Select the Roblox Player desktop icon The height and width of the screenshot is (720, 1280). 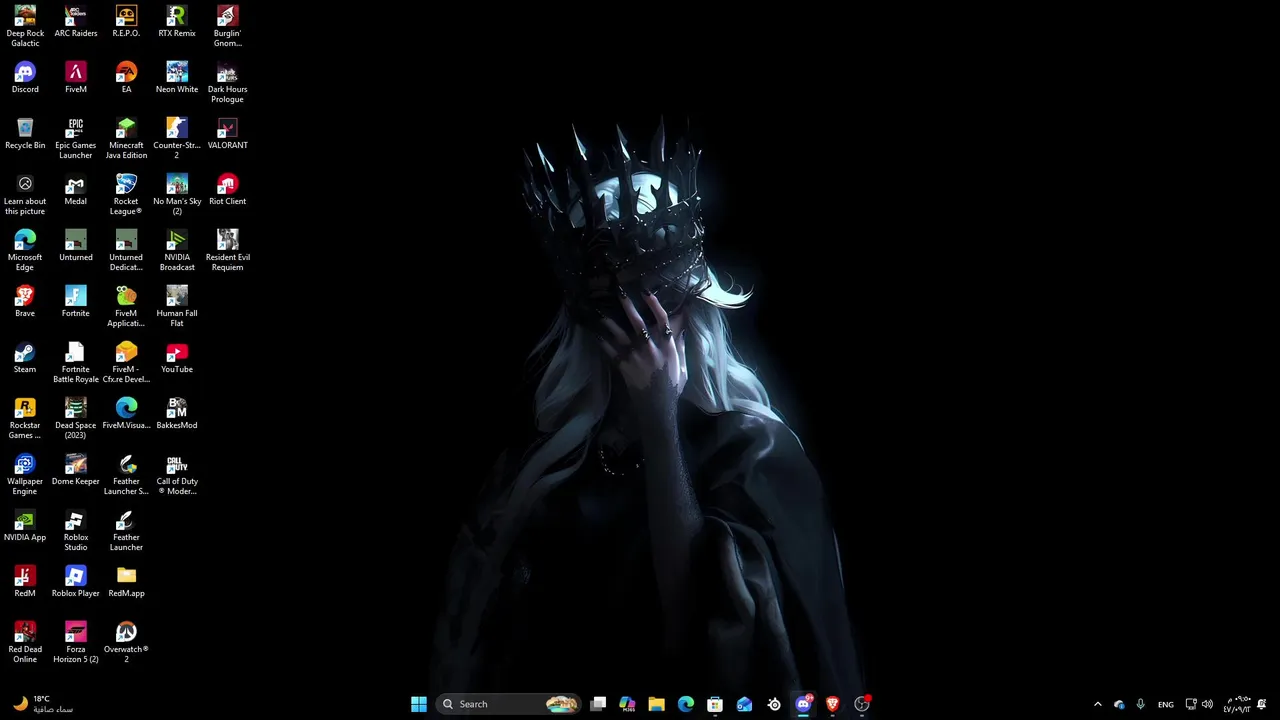(x=76, y=582)
